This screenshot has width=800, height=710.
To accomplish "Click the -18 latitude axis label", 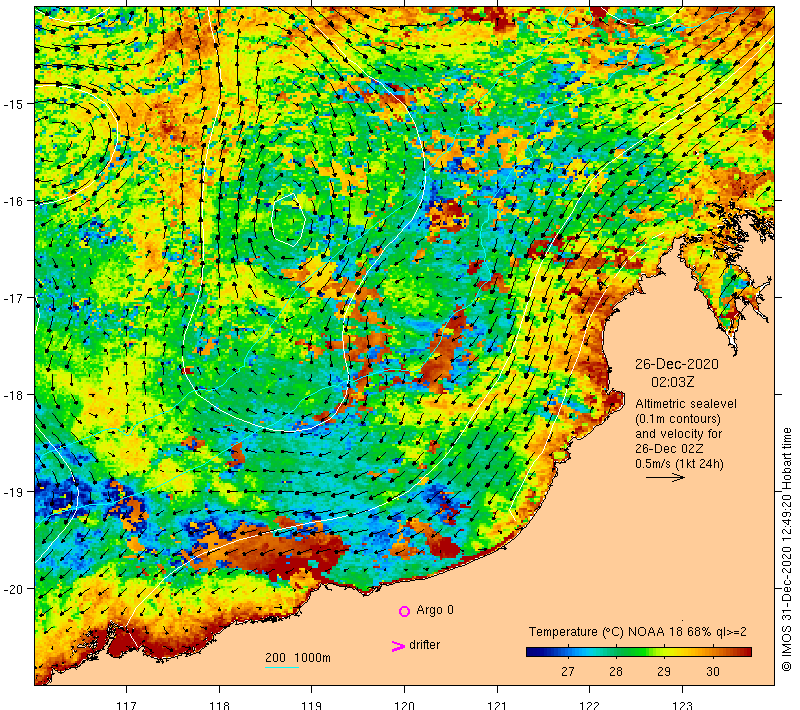I will (14, 395).
